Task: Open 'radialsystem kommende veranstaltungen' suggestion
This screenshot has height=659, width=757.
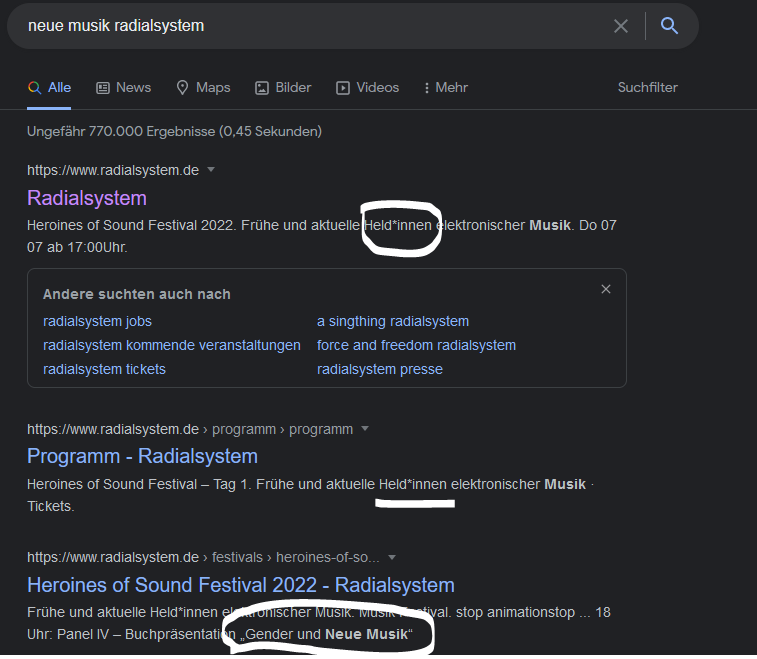Action: (171, 345)
